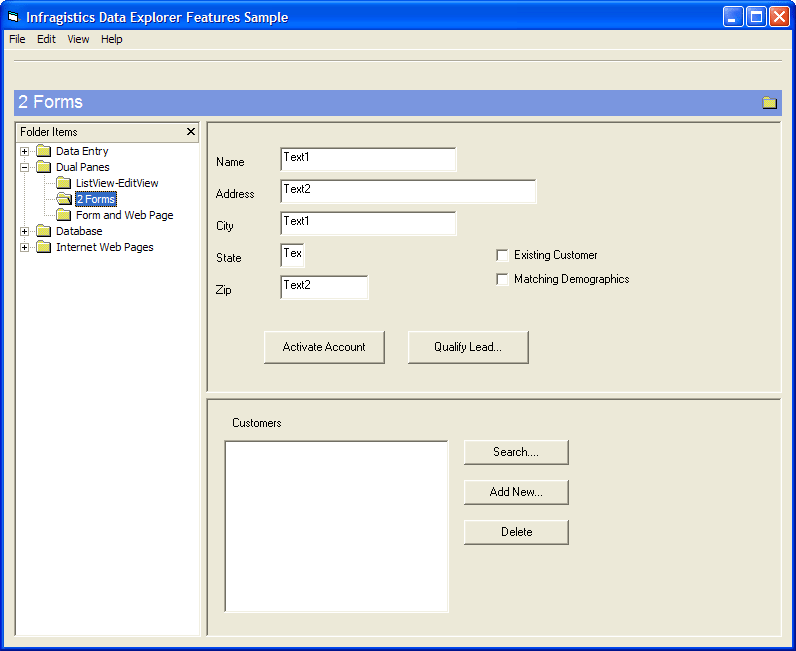Viewport: 796px width, 651px height.
Task: Collapse the Dual Panes tree node
Action: (x=25, y=167)
